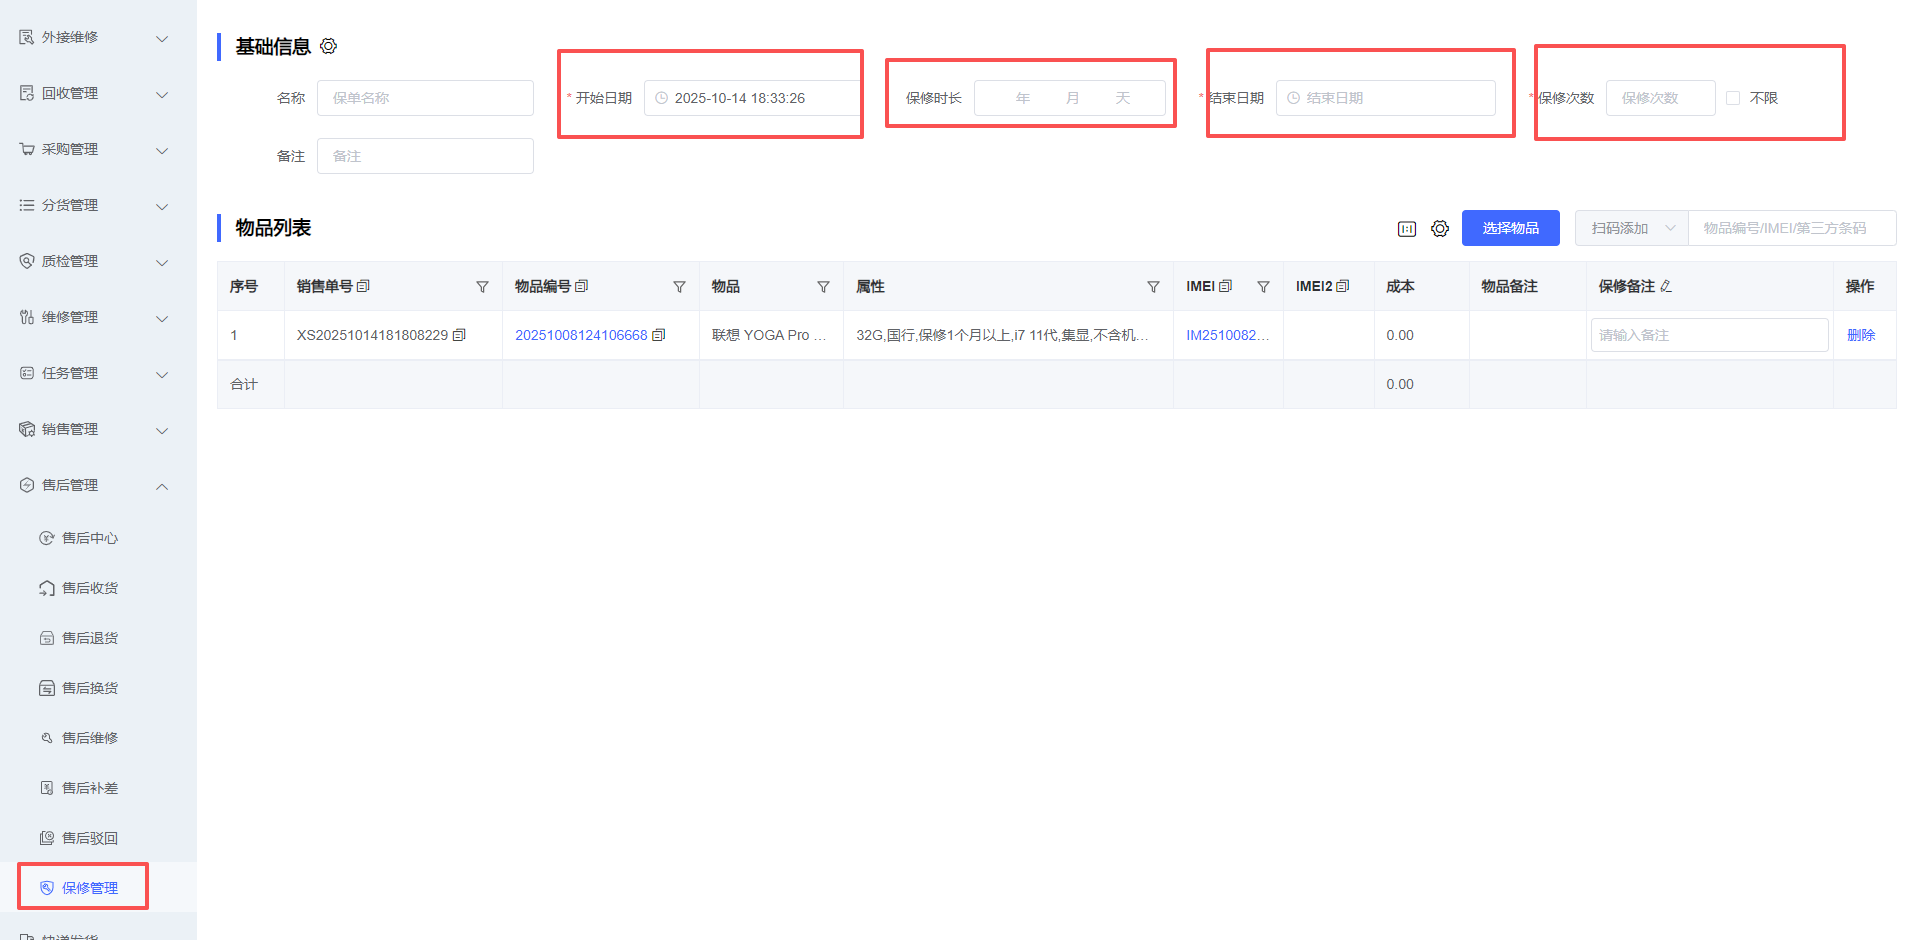Click copy icon next to item number 20251008124106668
This screenshot has height=940, width=1917.
click(658, 335)
